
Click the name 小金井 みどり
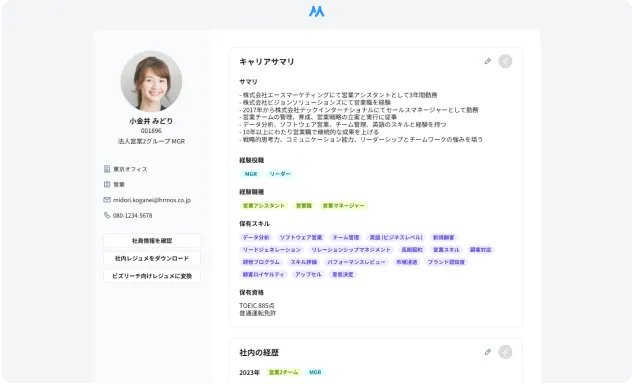click(151, 121)
